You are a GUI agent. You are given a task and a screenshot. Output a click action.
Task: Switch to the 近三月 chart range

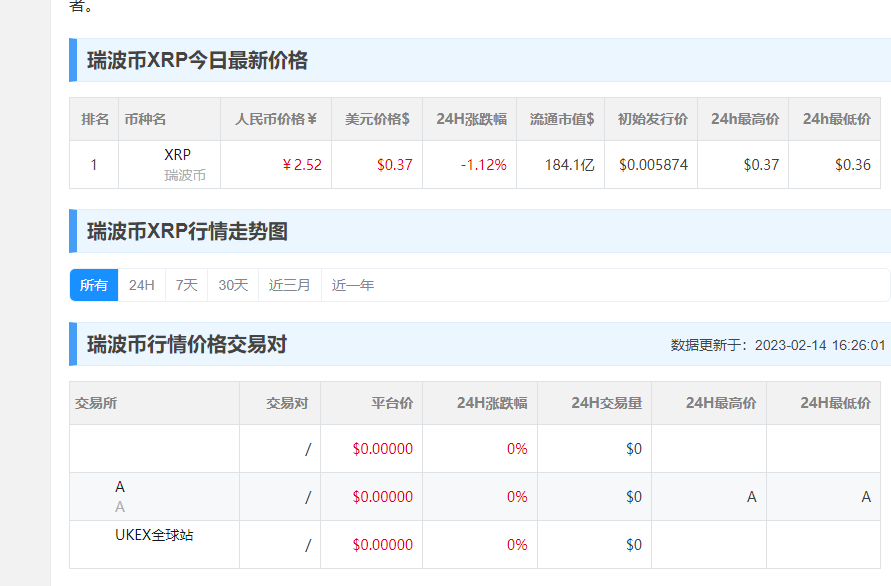click(288, 285)
